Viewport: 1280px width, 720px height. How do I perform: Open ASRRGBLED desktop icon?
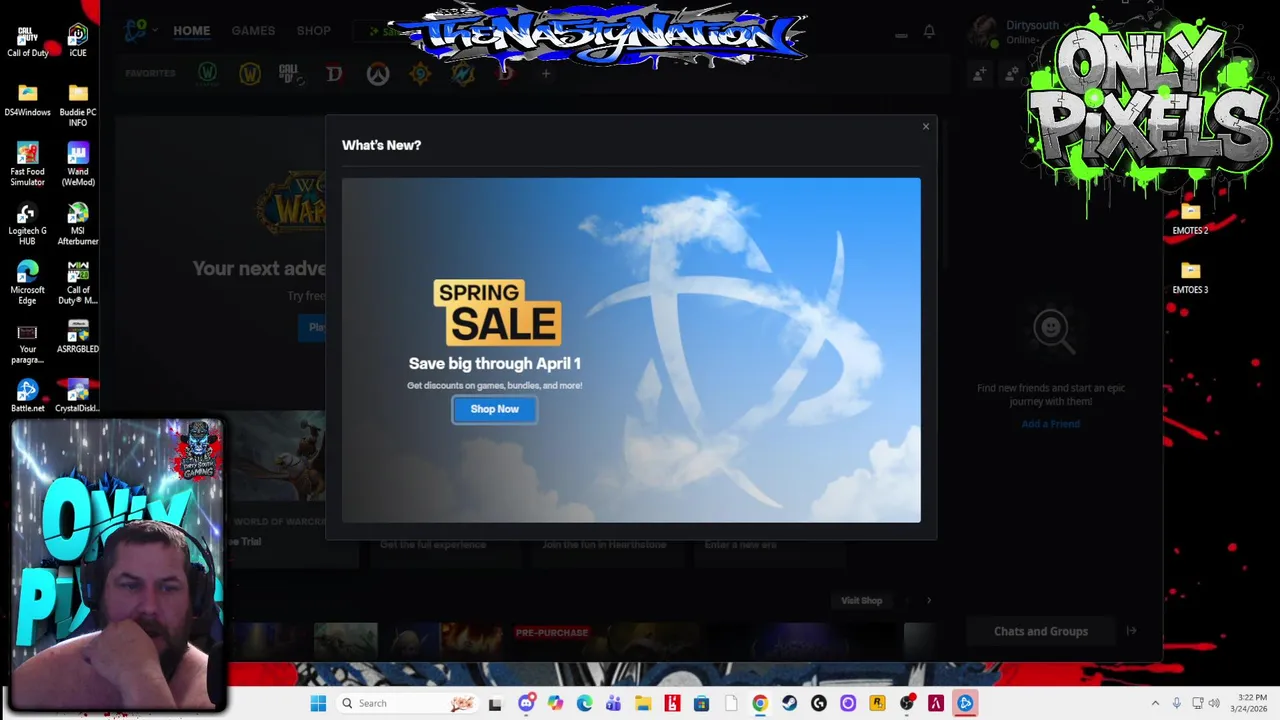(x=78, y=338)
